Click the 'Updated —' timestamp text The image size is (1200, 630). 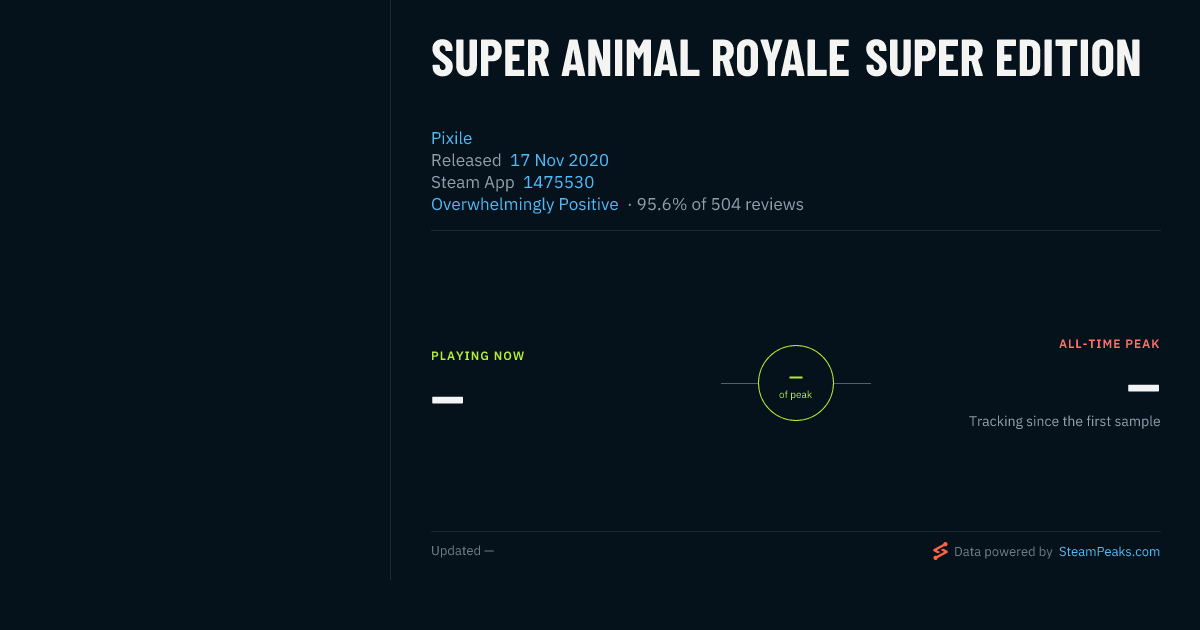pos(462,551)
